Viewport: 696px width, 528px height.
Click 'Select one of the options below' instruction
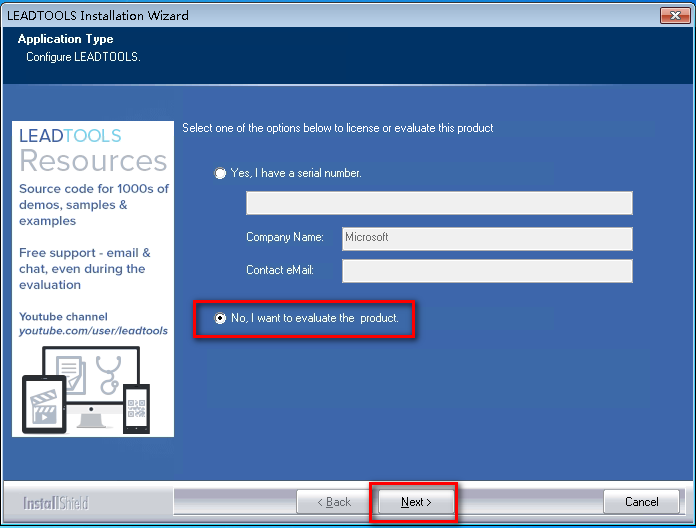pyautogui.click(x=338, y=128)
